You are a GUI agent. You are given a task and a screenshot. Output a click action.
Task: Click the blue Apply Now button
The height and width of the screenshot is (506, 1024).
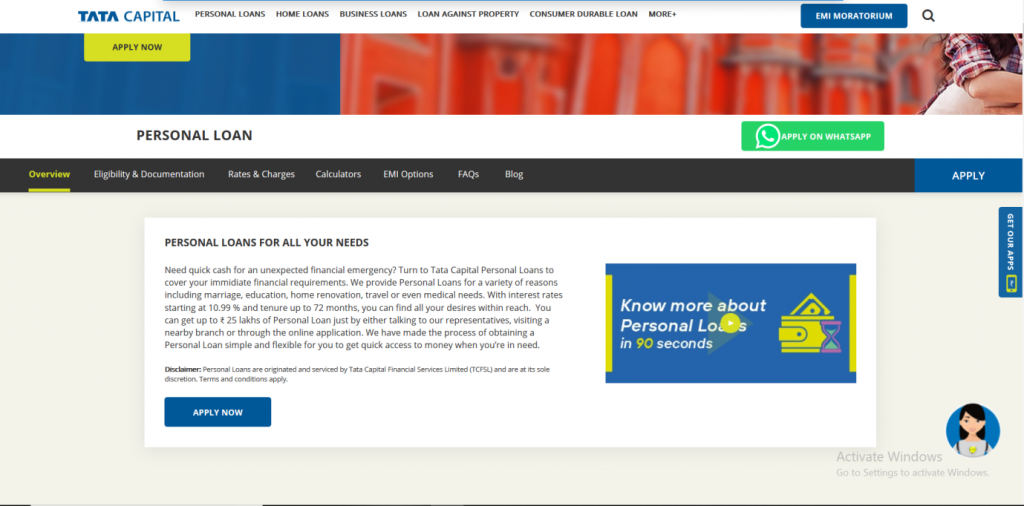coord(217,412)
